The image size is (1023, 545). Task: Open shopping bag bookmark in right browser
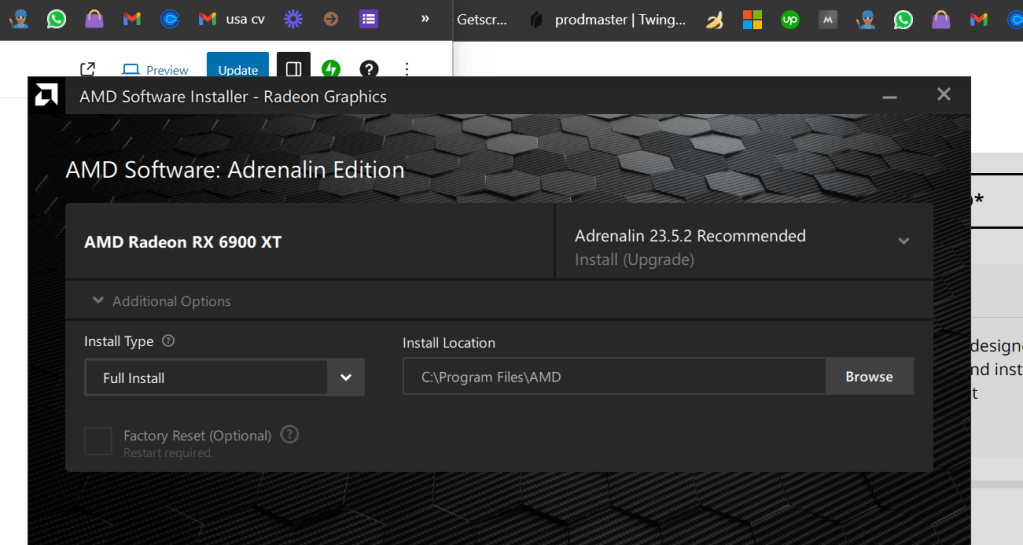(x=941, y=20)
